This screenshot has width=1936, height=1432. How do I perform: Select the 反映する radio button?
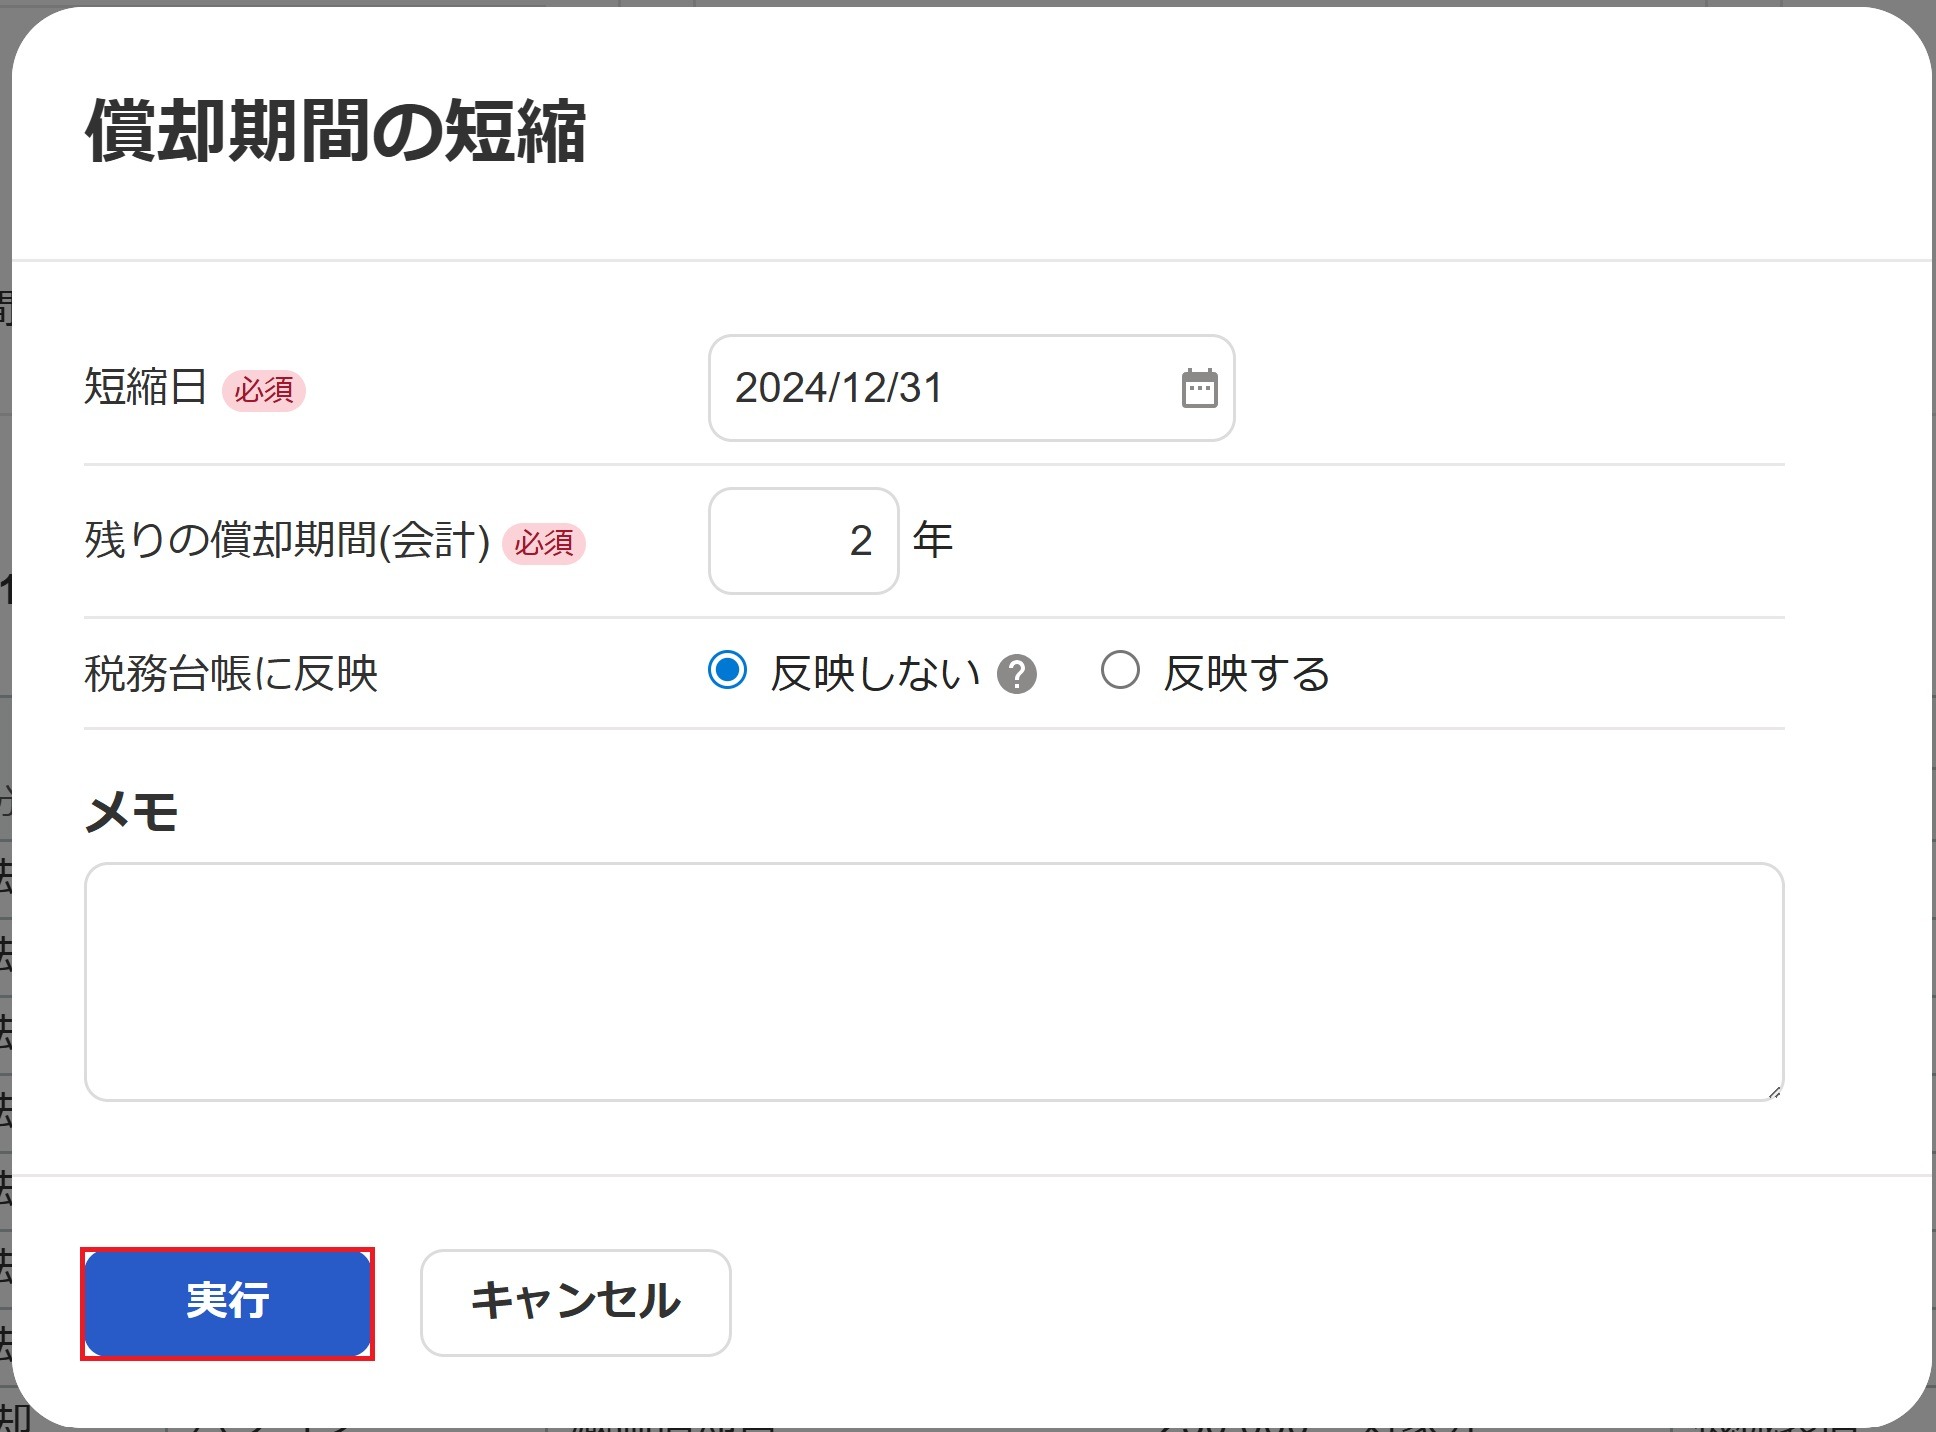(1120, 670)
